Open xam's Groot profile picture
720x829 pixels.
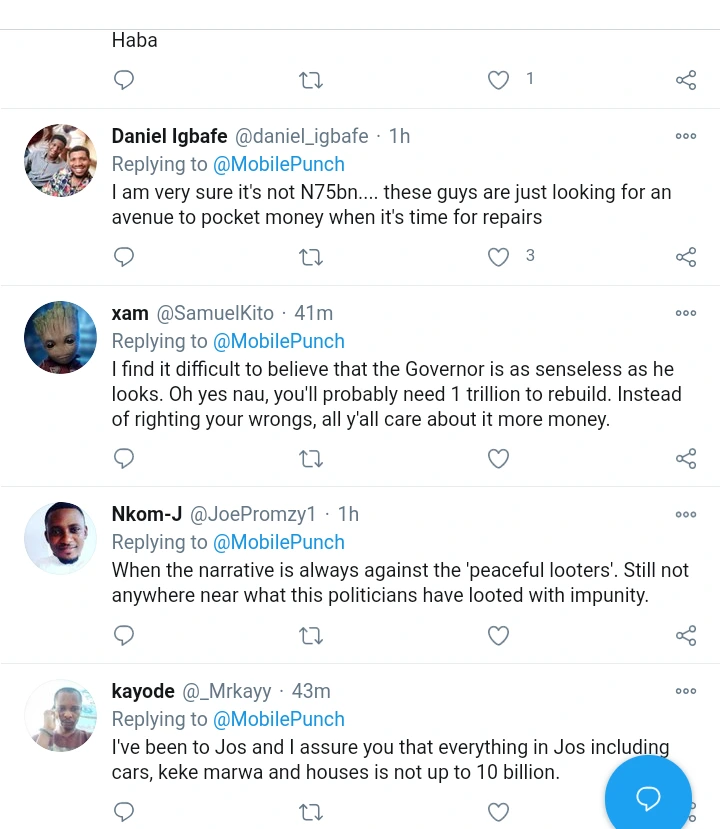(60, 338)
